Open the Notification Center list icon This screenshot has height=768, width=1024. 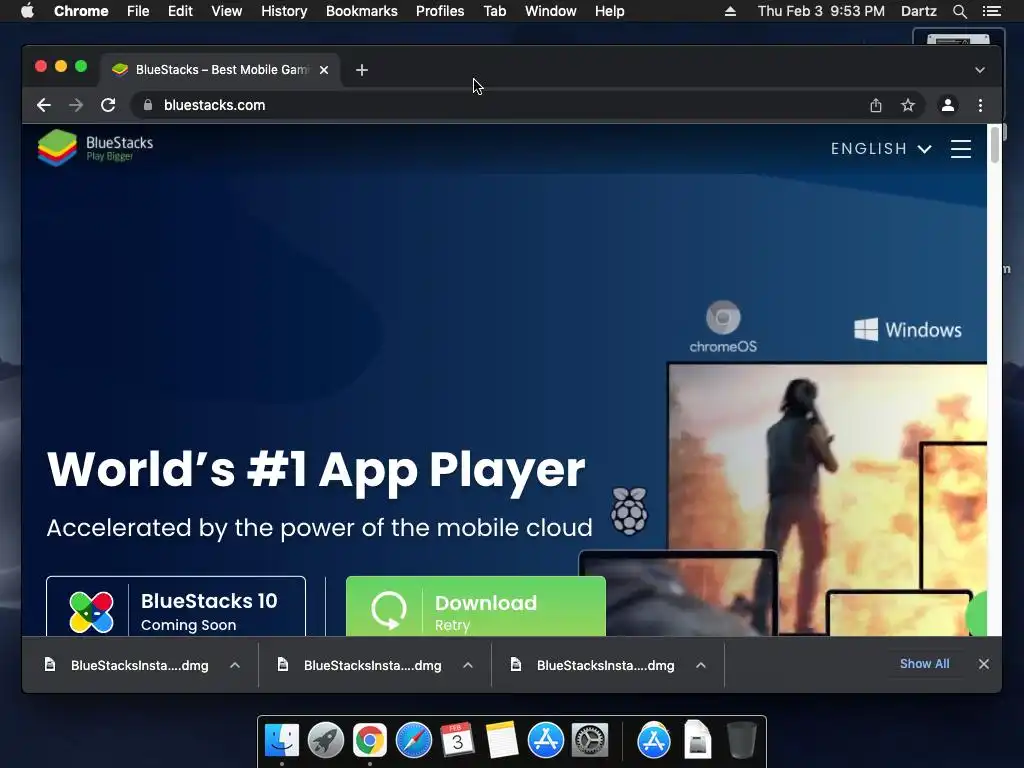[991, 11]
